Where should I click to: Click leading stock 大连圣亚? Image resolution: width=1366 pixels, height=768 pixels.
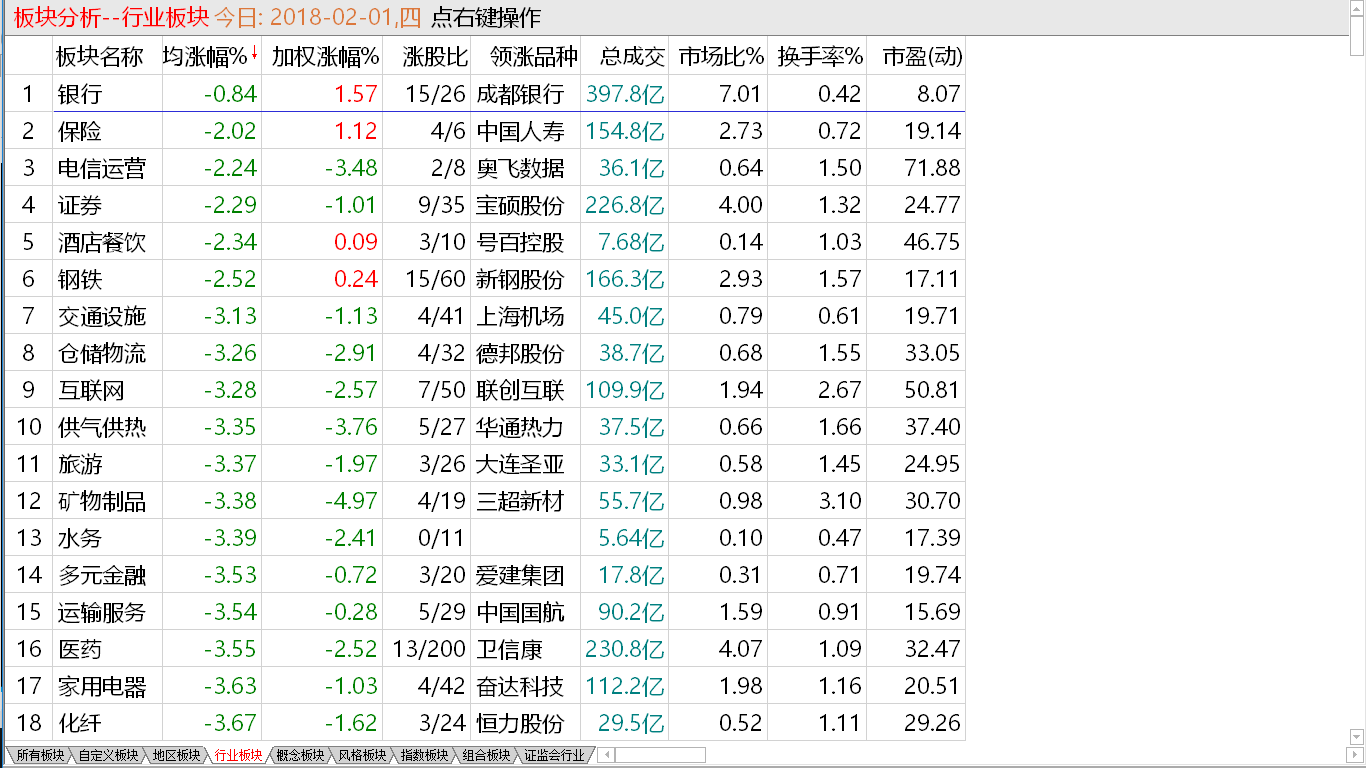[520, 464]
